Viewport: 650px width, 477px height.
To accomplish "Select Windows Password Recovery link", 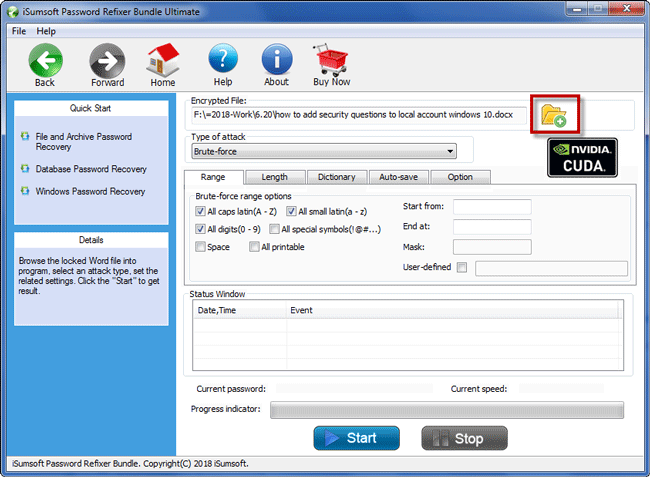I will coord(90,191).
